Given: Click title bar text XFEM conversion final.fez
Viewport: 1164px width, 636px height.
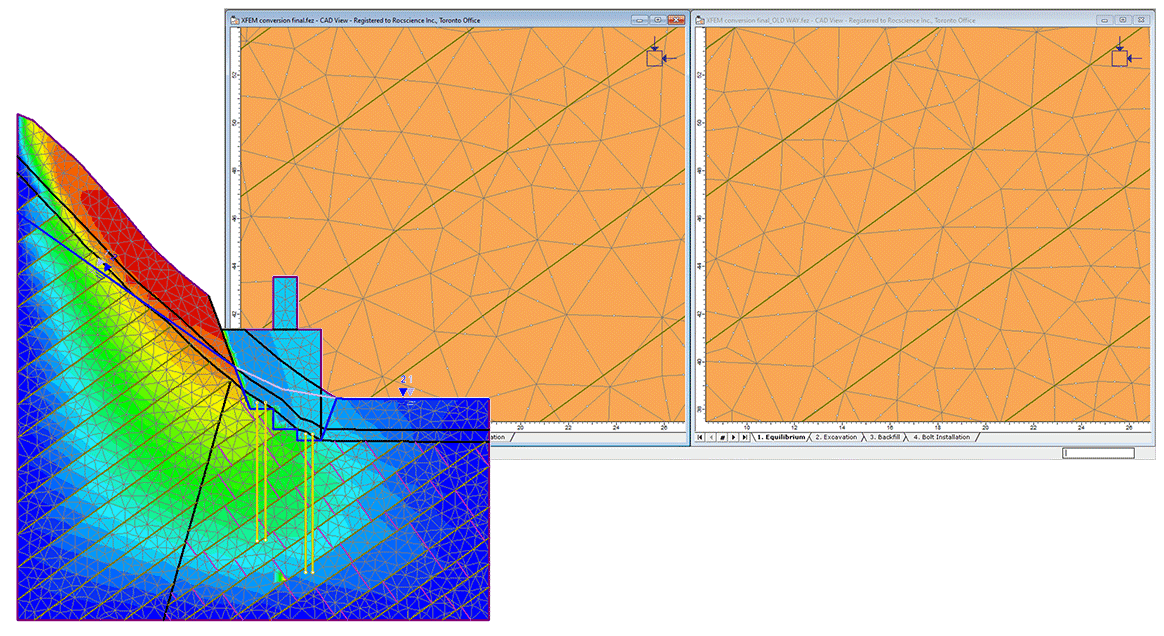Looking at the screenshot, I should pyautogui.click(x=279, y=20).
